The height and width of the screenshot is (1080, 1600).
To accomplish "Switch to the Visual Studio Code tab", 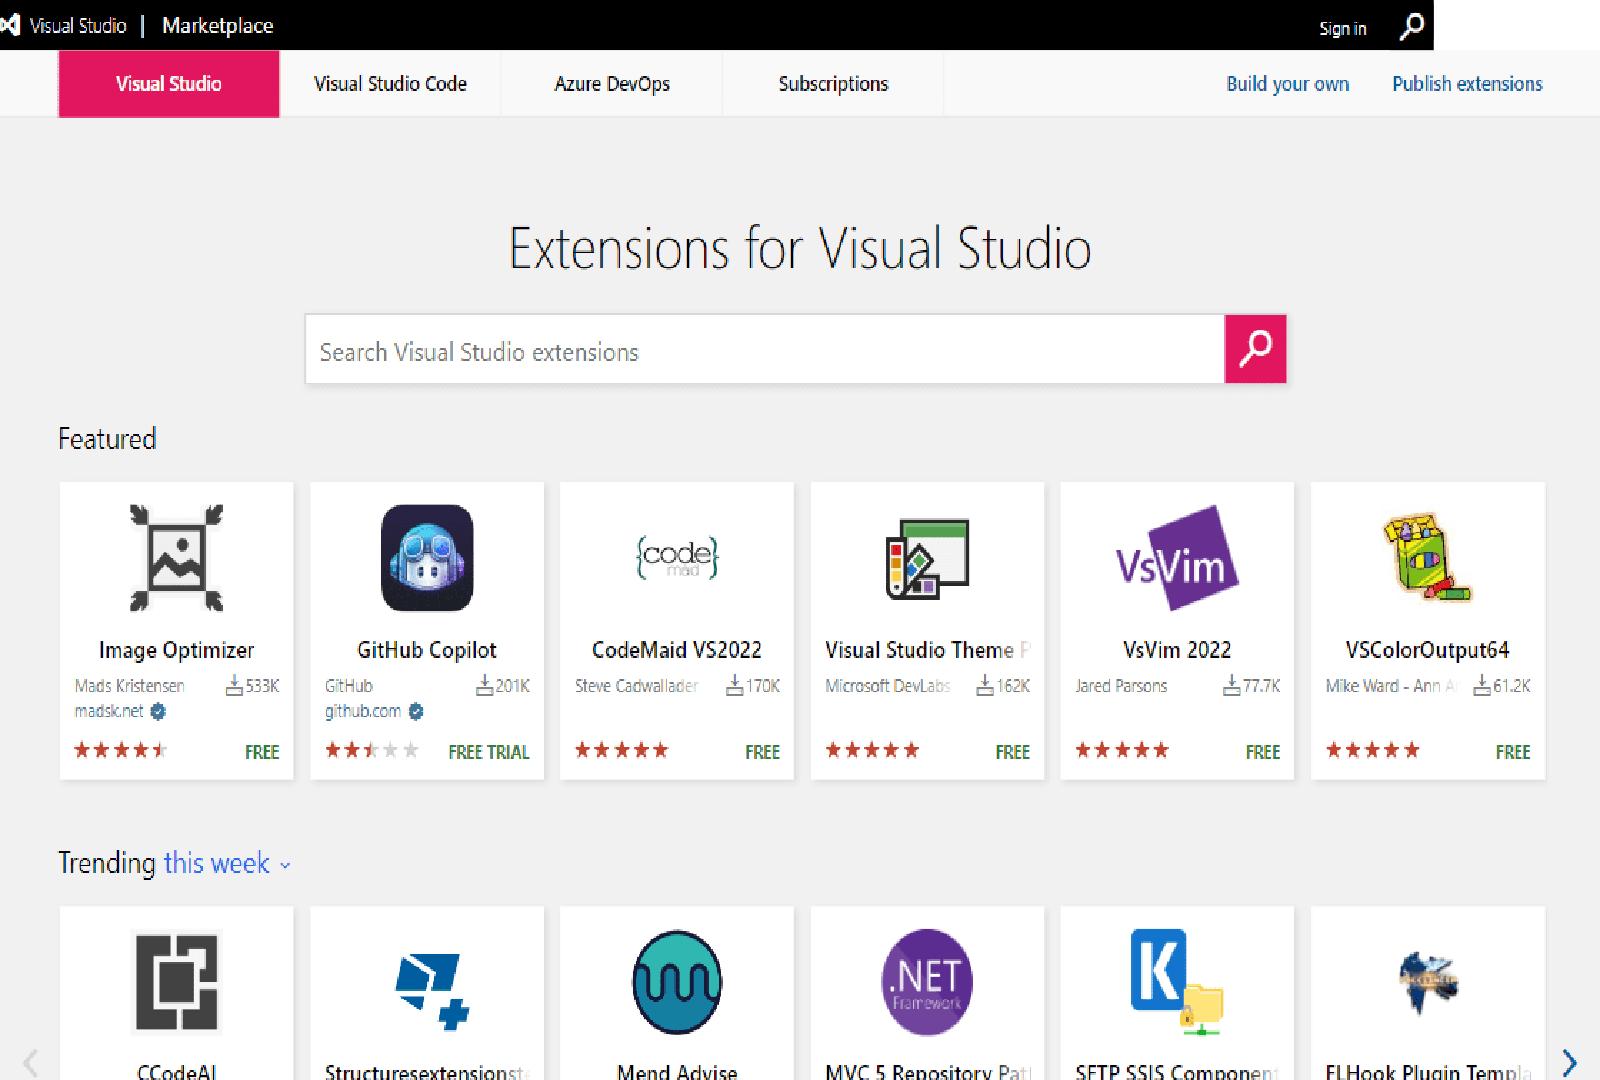I will 390,84.
